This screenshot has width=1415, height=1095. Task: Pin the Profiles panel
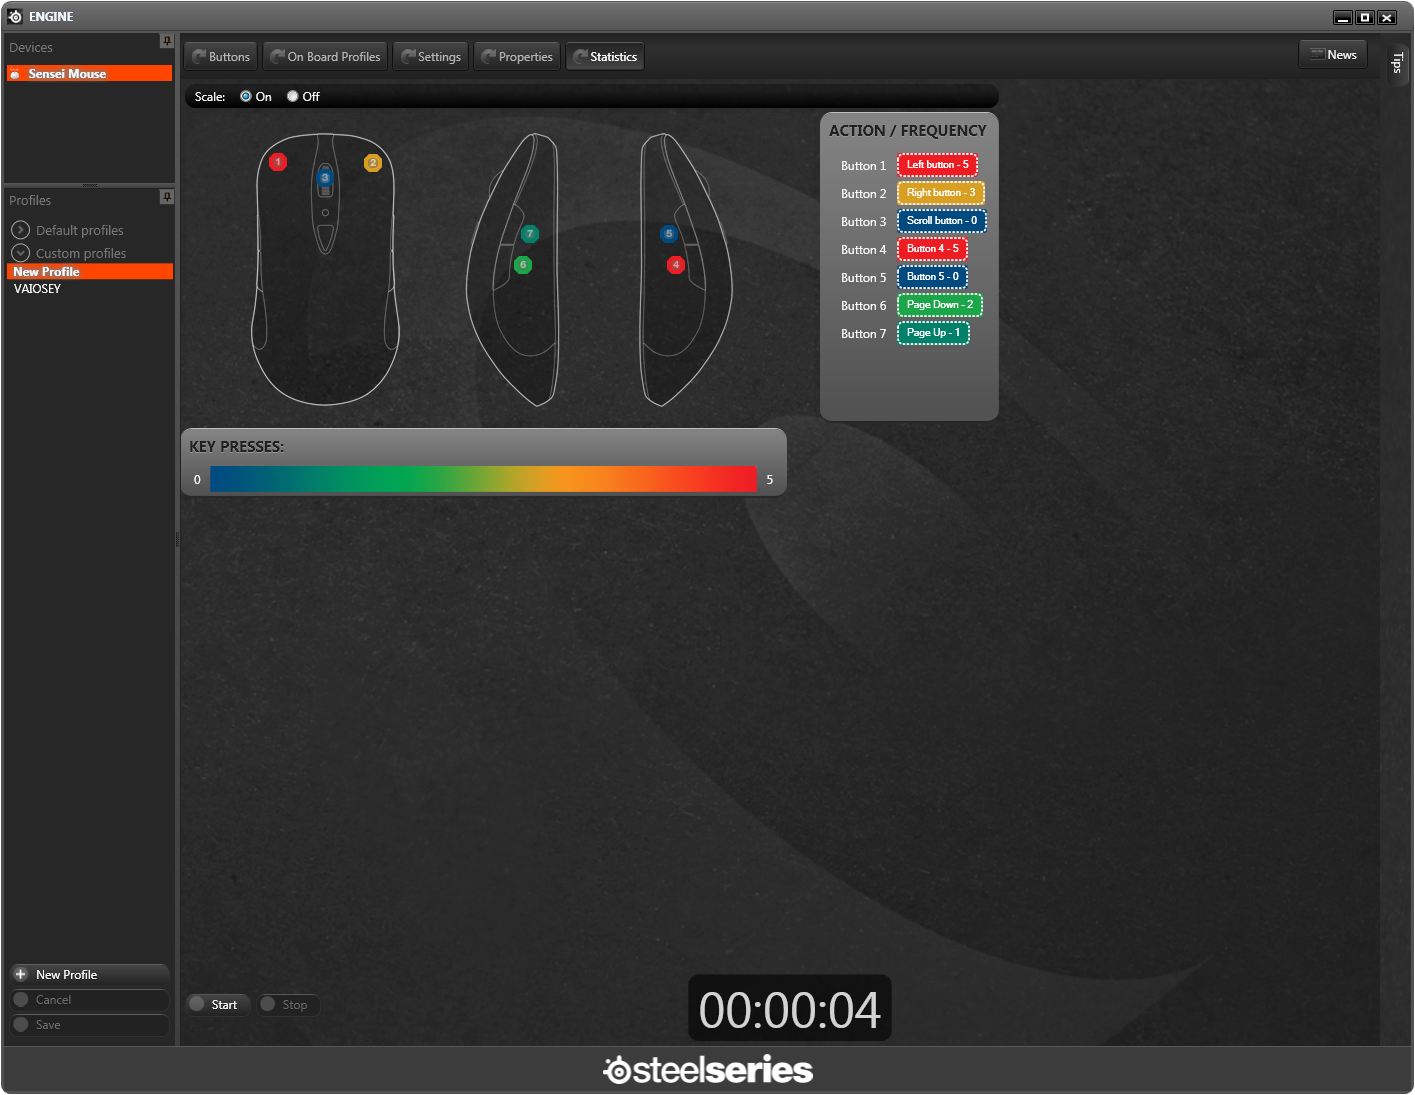[167, 197]
